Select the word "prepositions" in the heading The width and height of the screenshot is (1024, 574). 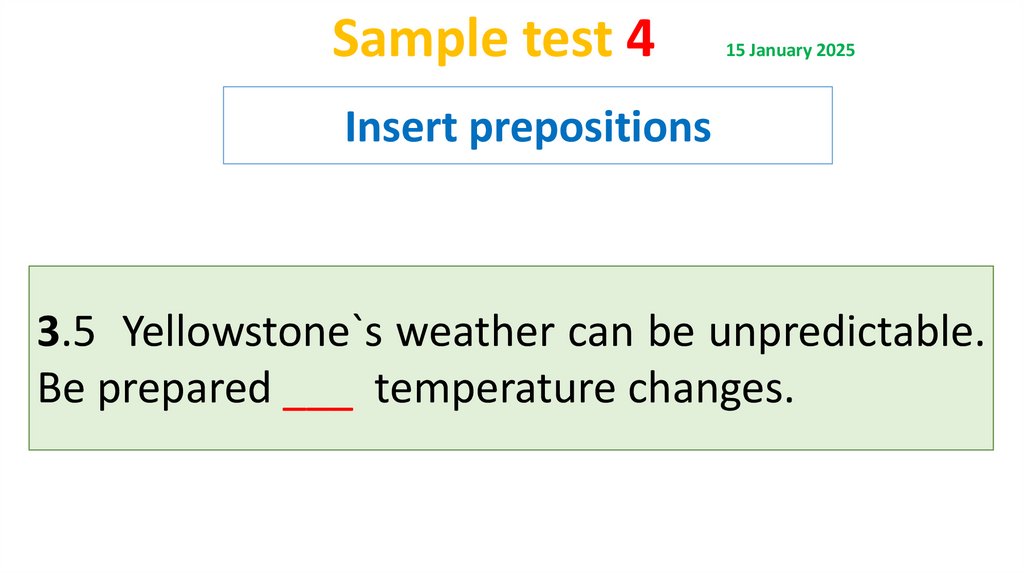click(x=598, y=127)
